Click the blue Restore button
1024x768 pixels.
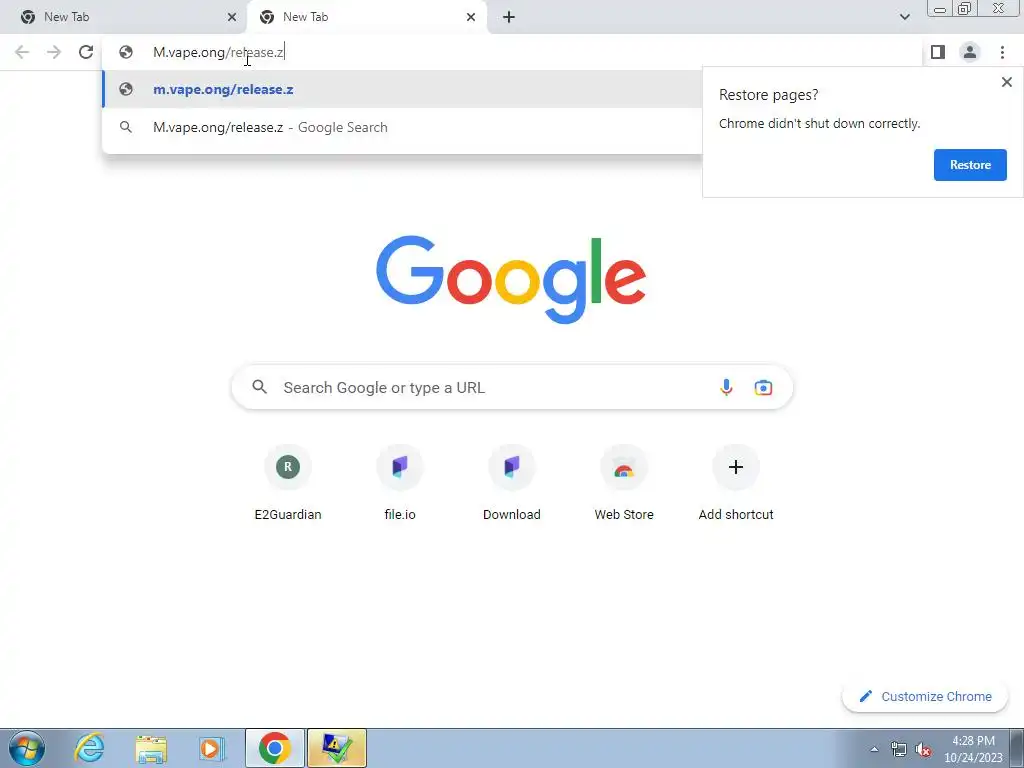point(970,165)
